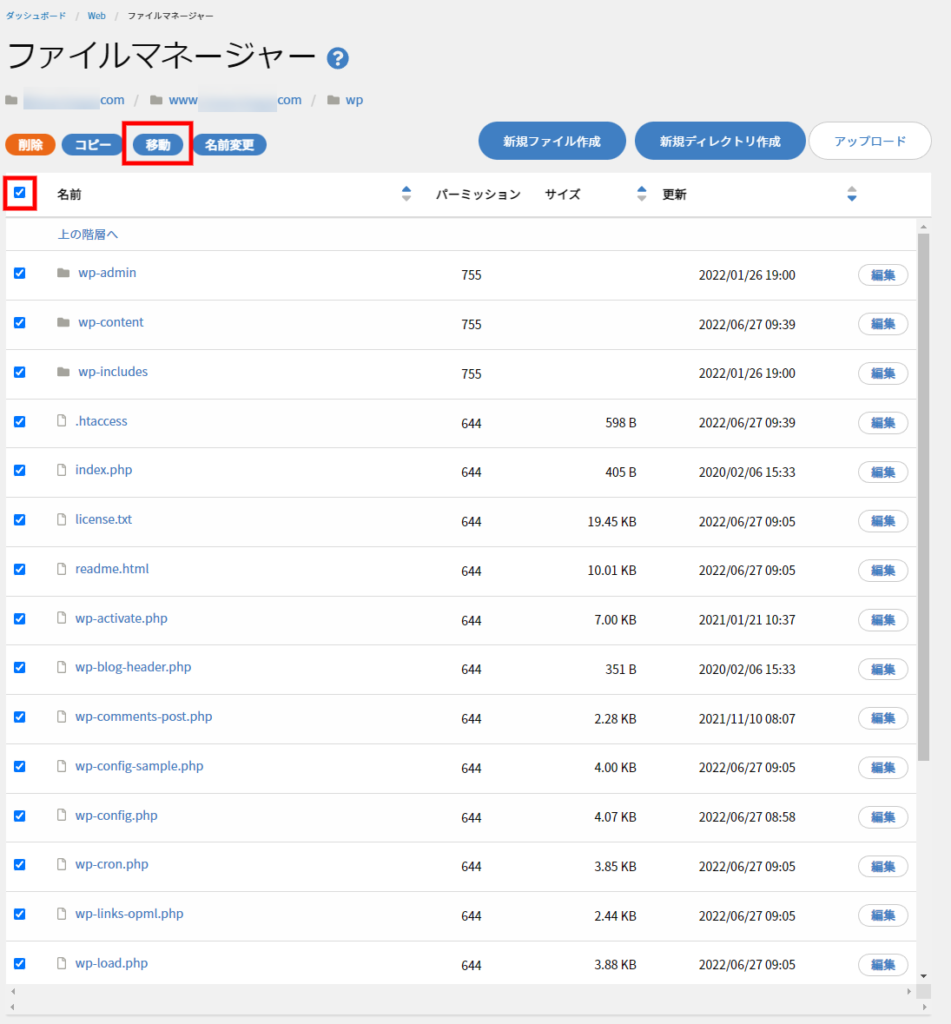Click the wp-config.php file icon
Image resolution: width=951 pixels, height=1024 pixels.
[61, 816]
